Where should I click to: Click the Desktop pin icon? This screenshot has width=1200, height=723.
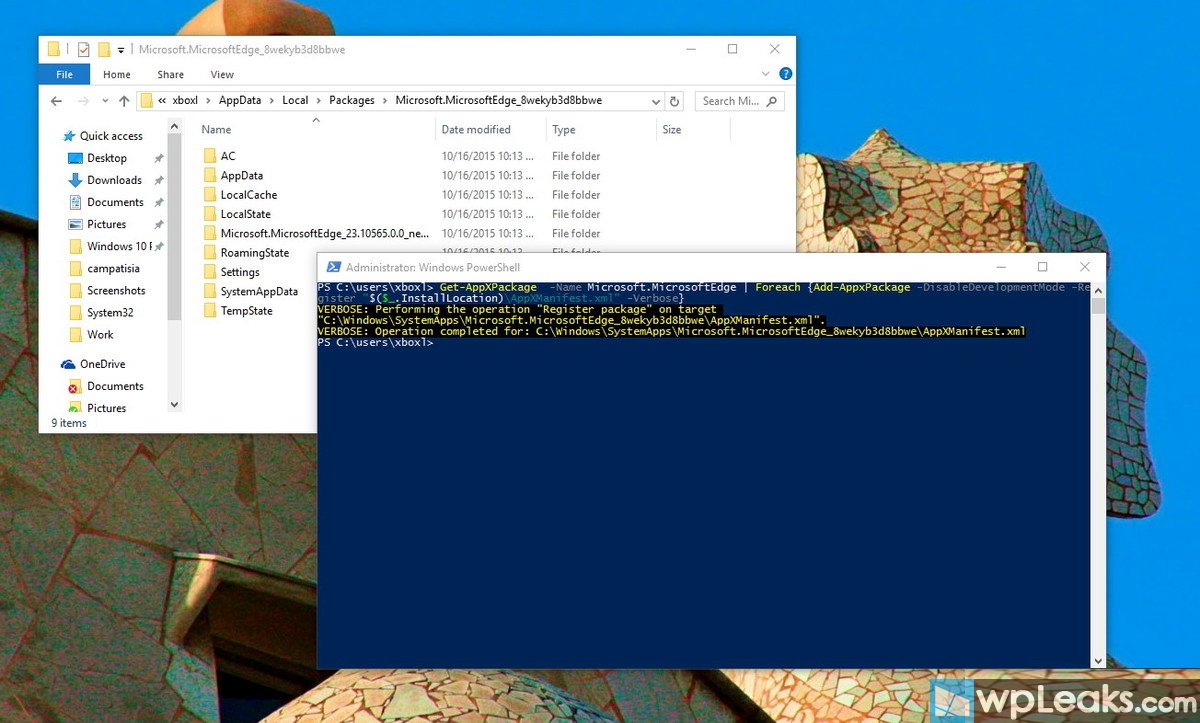click(158, 158)
